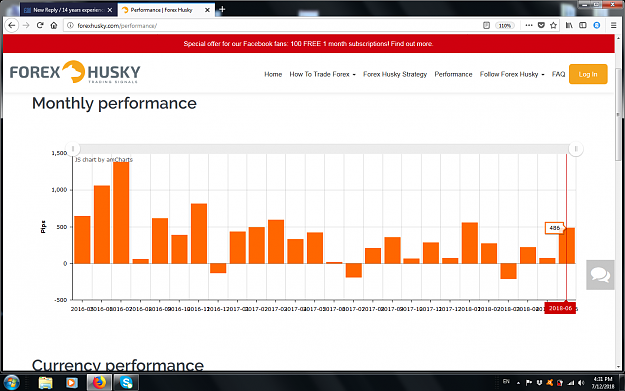Reload the page with the refresh icon
Viewport: 625px width, 391px height.
point(40,26)
